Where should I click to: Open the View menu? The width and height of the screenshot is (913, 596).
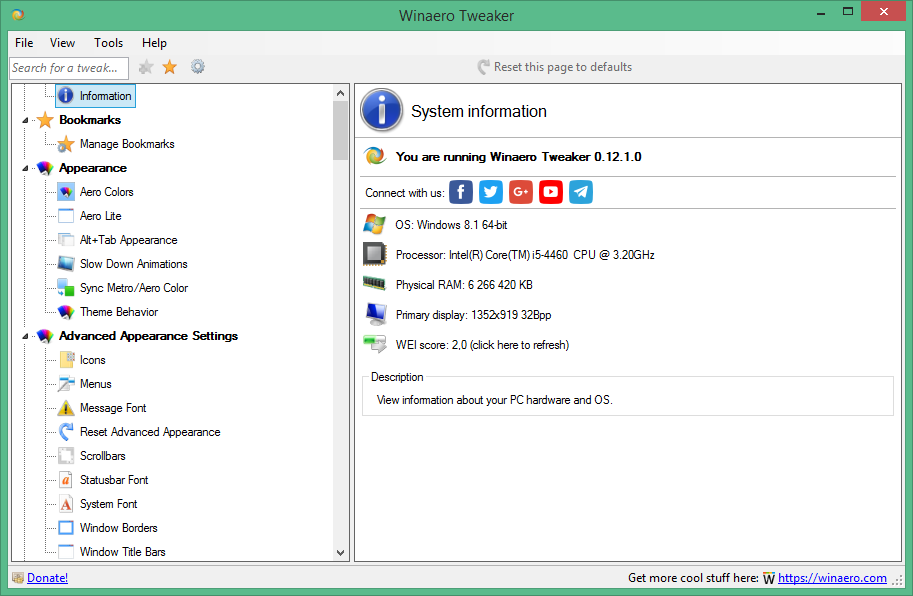tap(62, 43)
